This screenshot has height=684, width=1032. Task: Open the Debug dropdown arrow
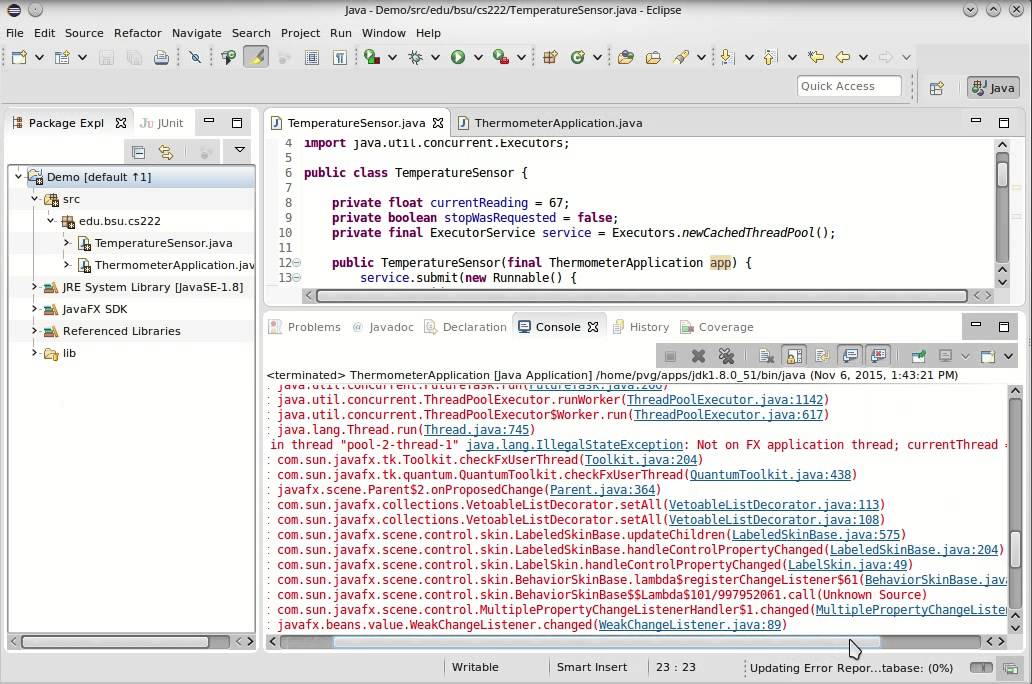coord(435,57)
